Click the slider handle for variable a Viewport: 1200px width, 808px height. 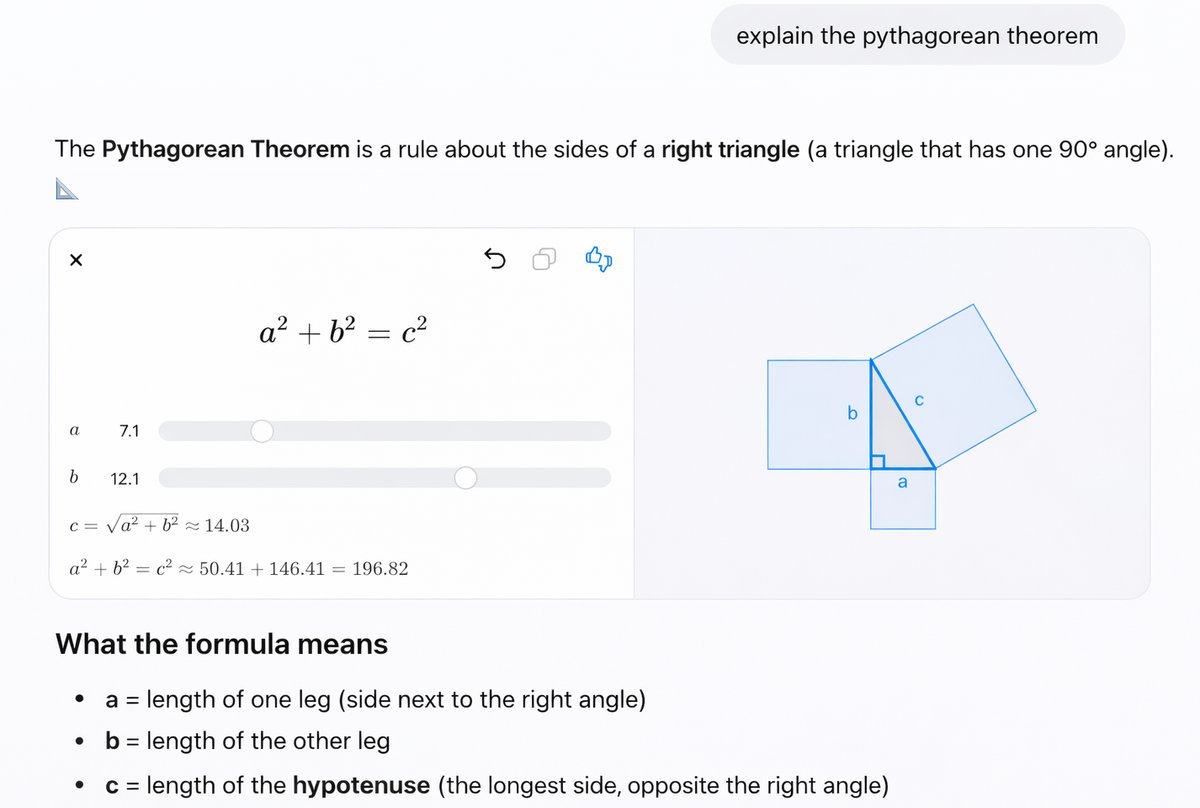(x=262, y=431)
